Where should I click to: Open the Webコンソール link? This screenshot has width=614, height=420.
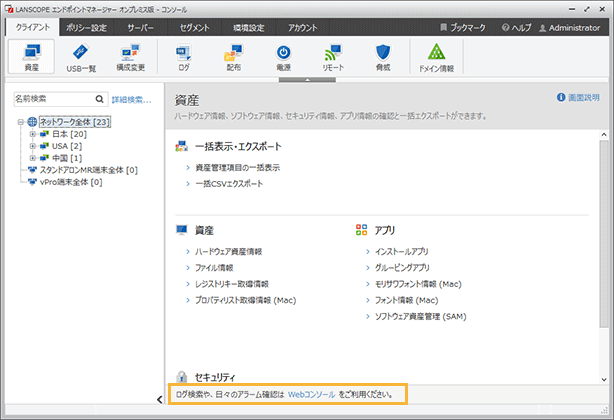[311, 395]
